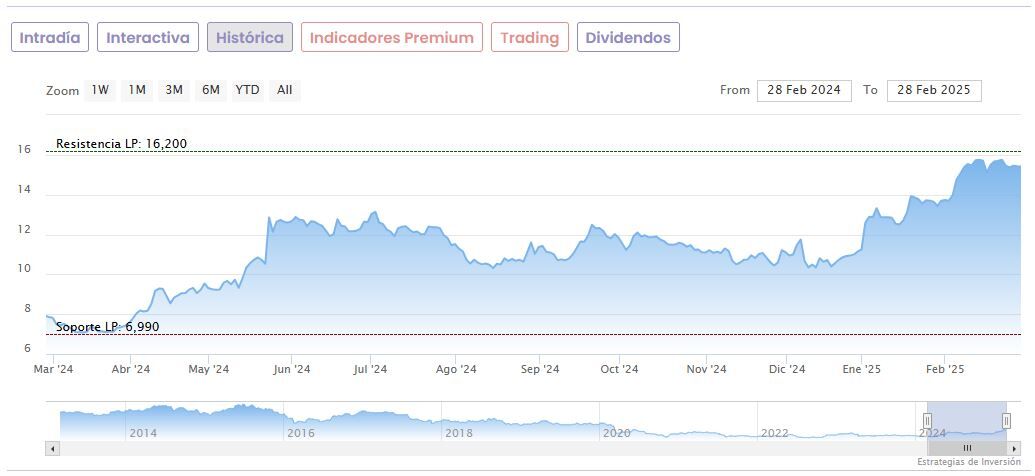
Task: Zoom the chart to 3M
Action: [x=174, y=90]
